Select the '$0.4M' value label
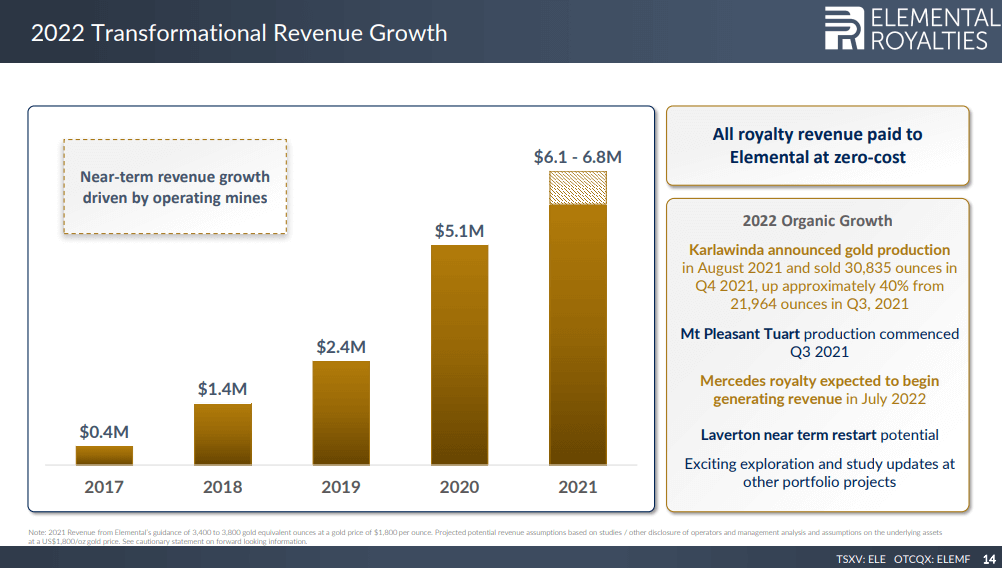The height and width of the screenshot is (568, 1002). point(104,432)
